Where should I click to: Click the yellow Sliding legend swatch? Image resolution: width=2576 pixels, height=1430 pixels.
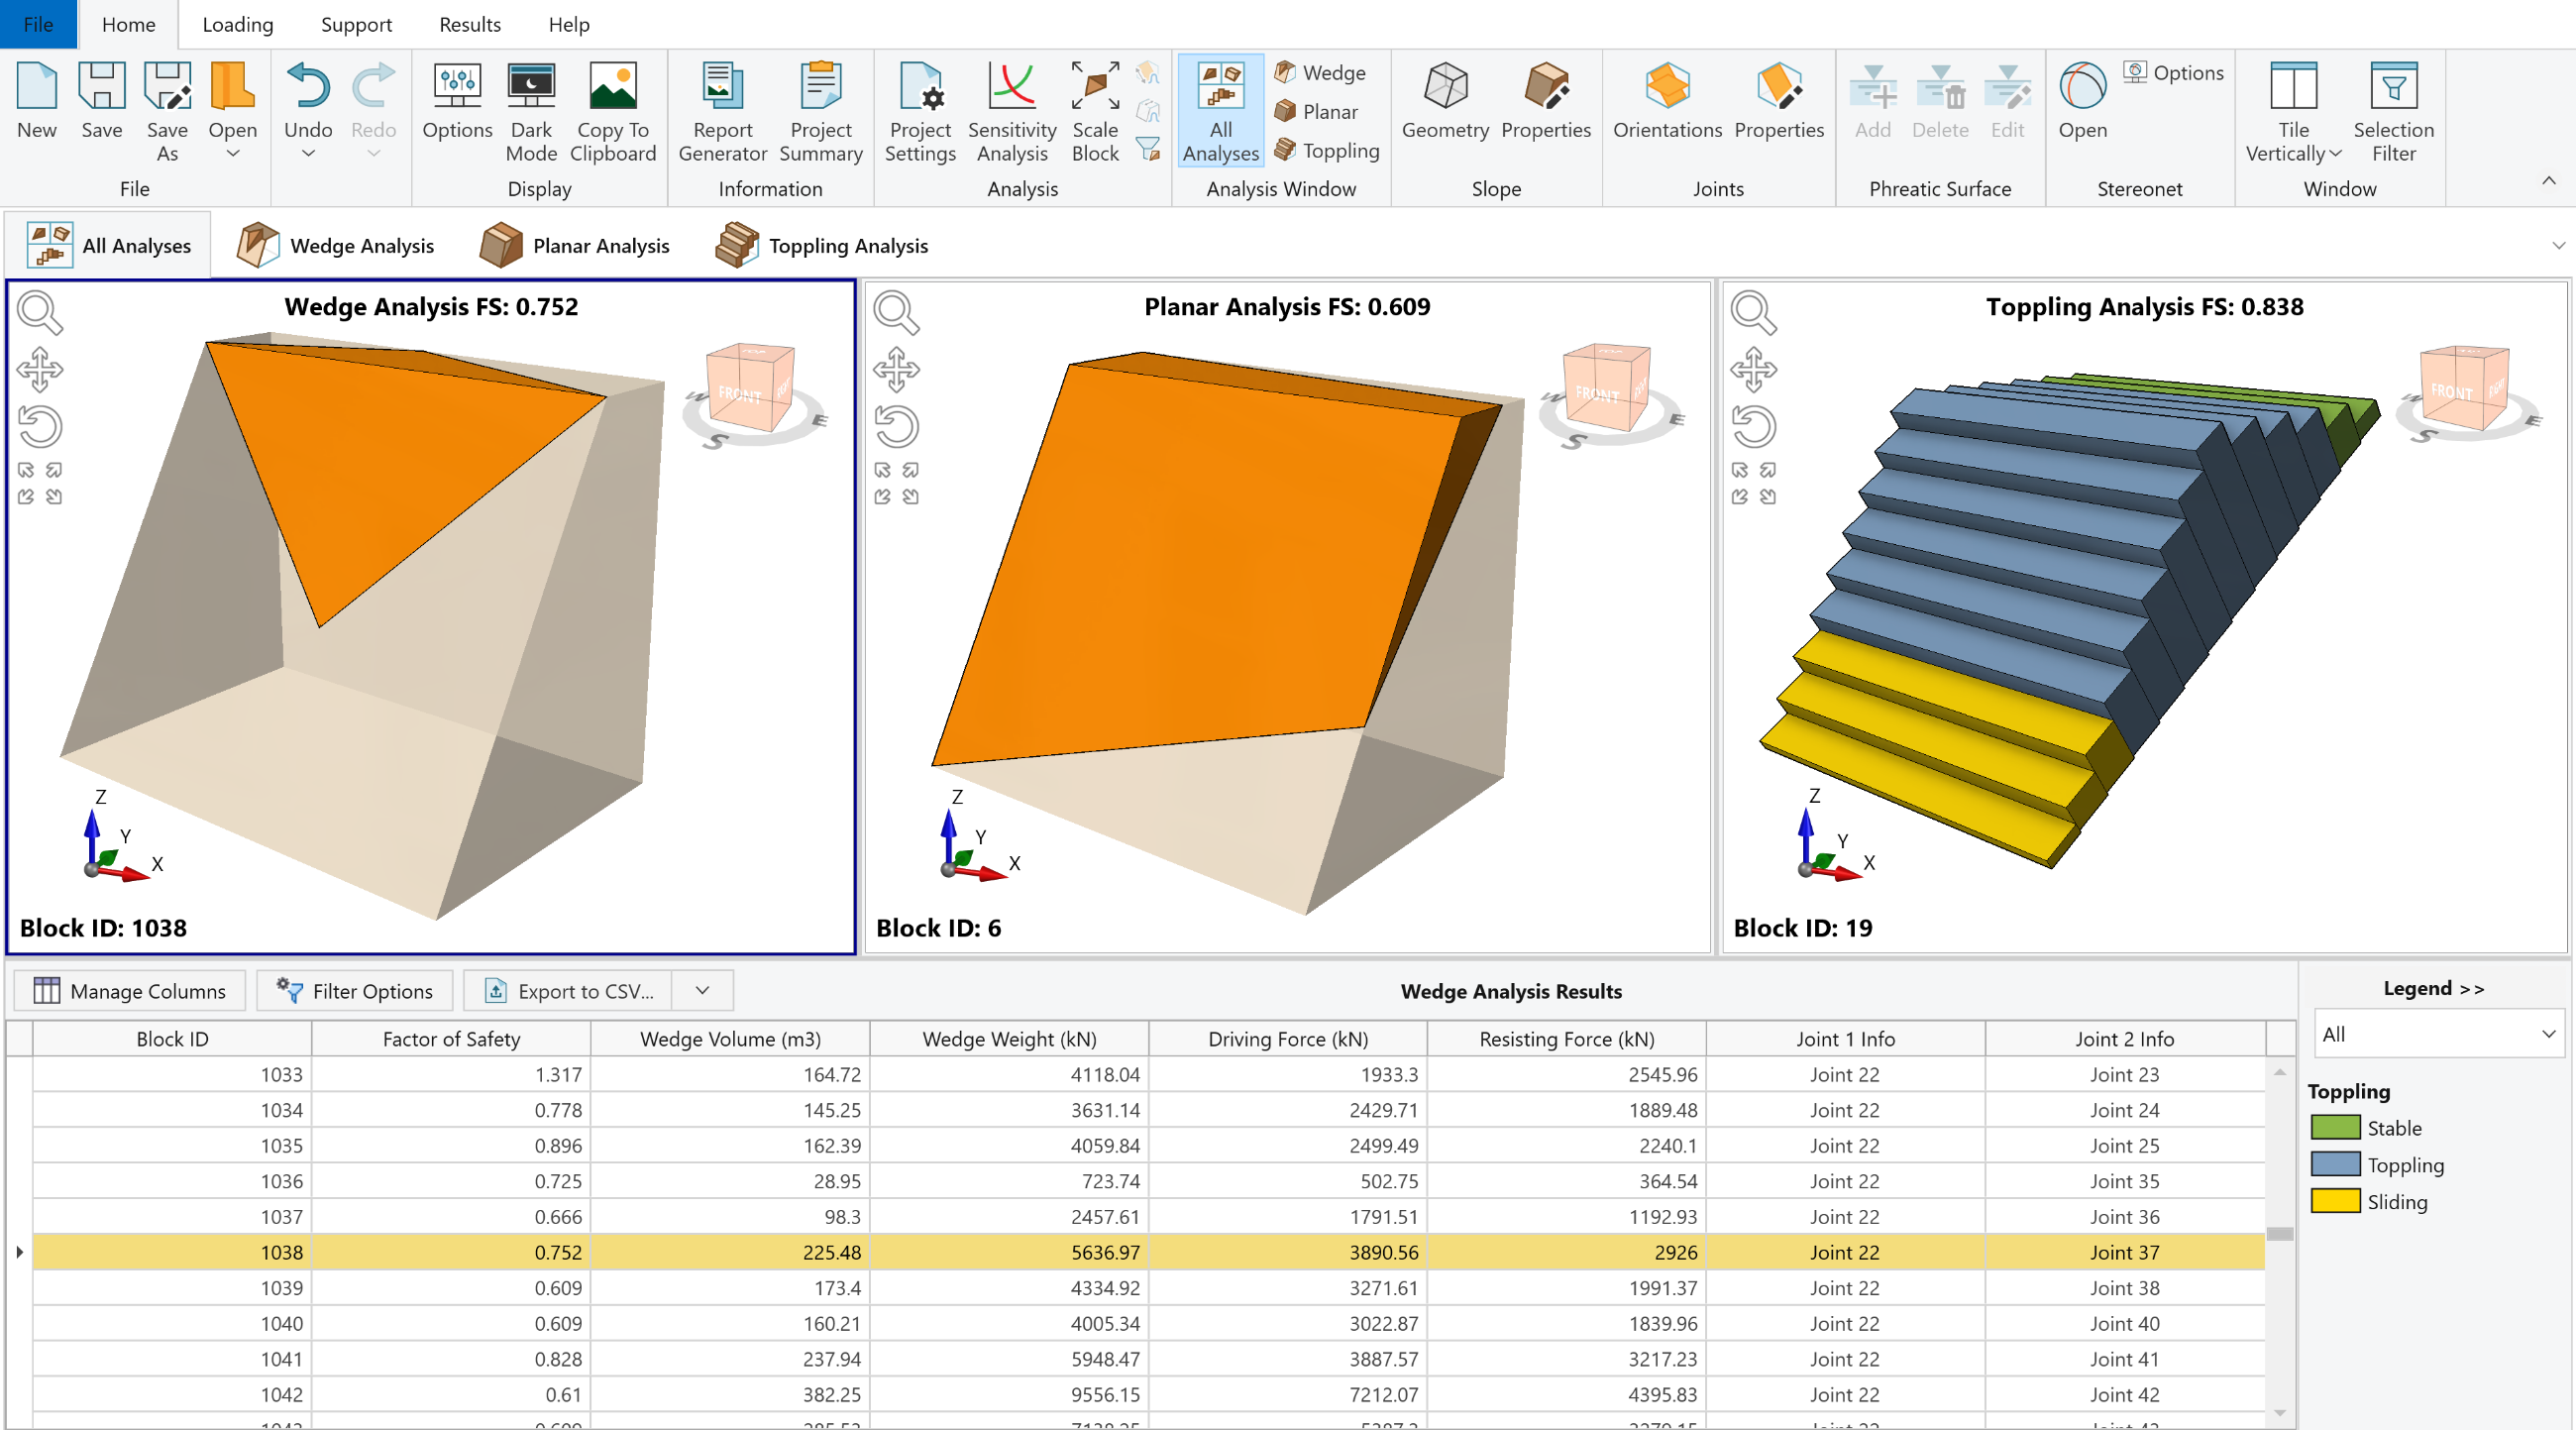coord(2334,1201)
